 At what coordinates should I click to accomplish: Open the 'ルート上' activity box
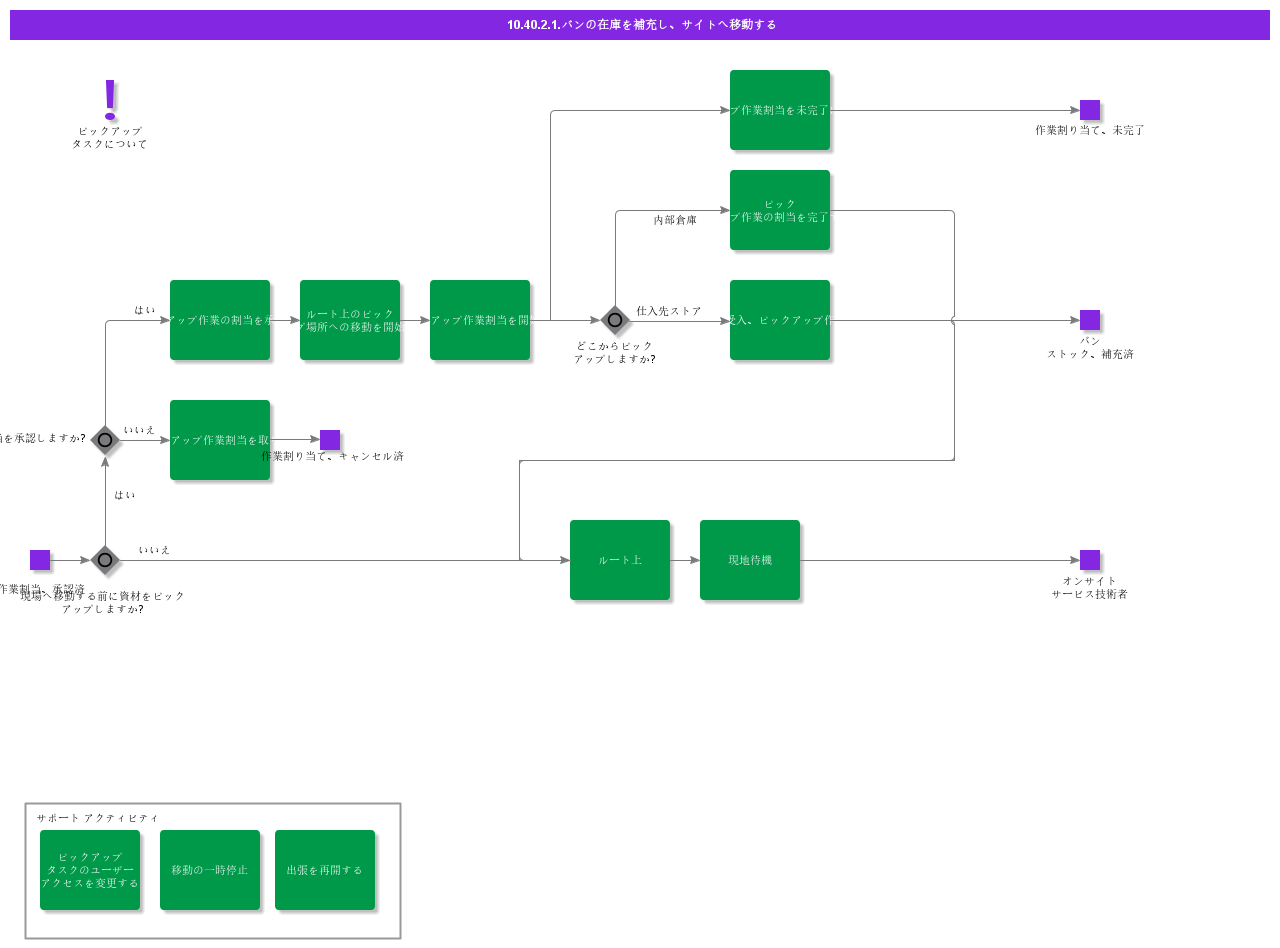tap(620, 560)
